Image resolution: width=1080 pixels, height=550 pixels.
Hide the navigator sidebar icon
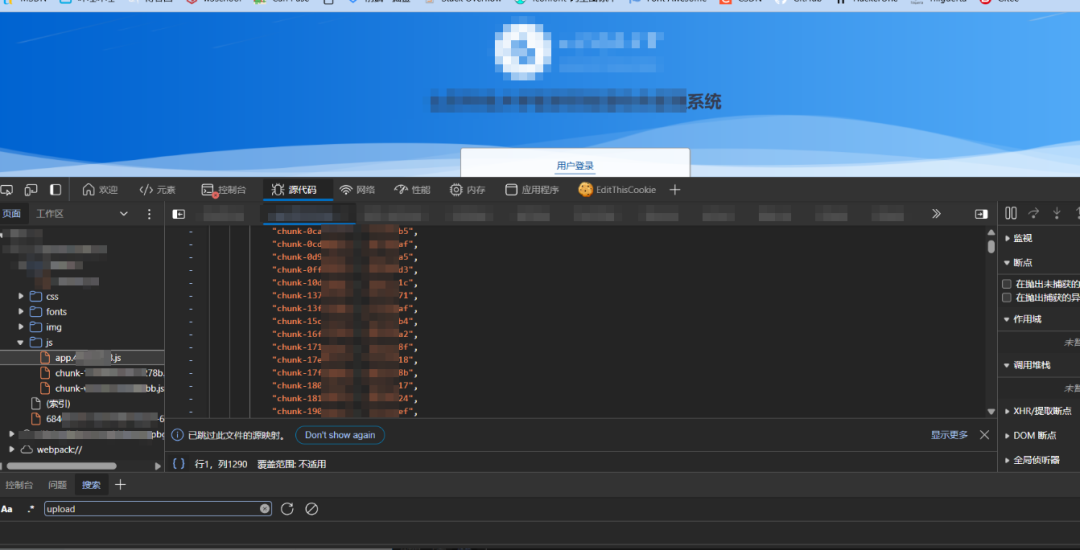(x=178, y=214)
